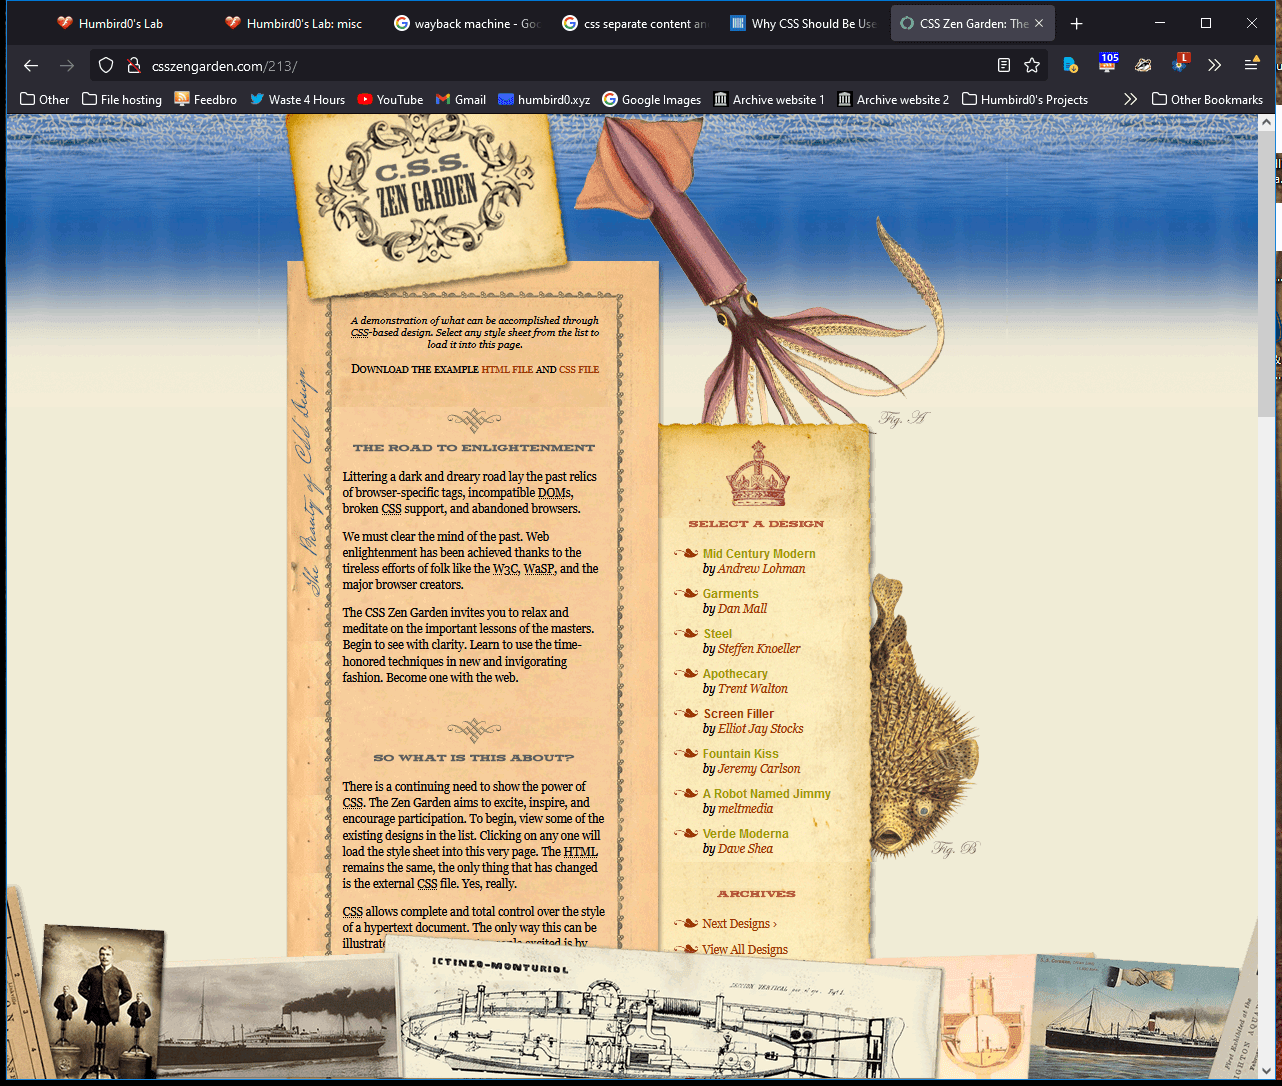
Task: Open the File hosting bookmarks folder
Action: (122, 99)
